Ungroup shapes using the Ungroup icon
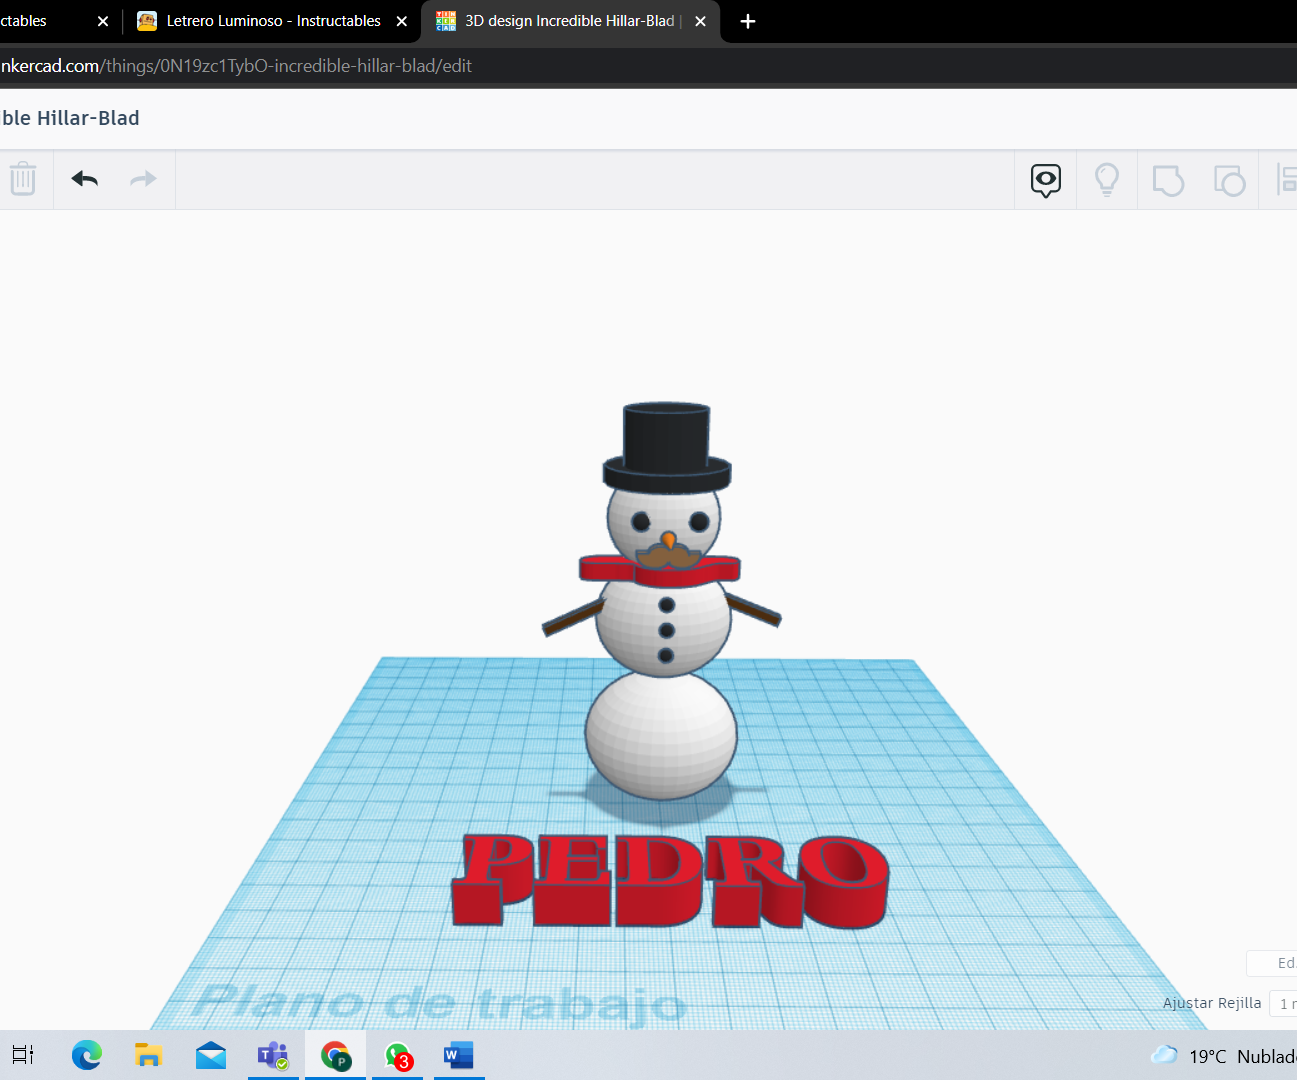The width and height of the screenshot is (1297, 1080). 1229,179
